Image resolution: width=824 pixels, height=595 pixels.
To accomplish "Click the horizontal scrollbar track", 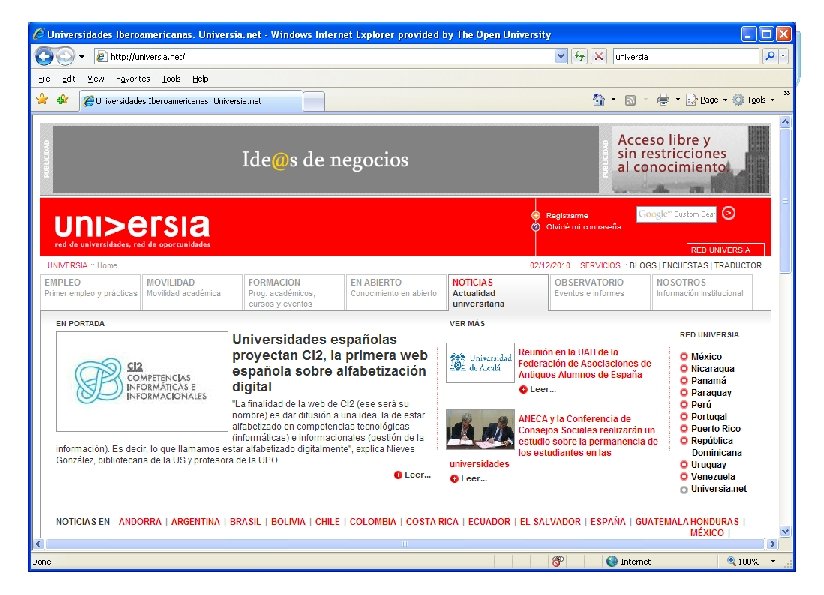I will [405, 543].
